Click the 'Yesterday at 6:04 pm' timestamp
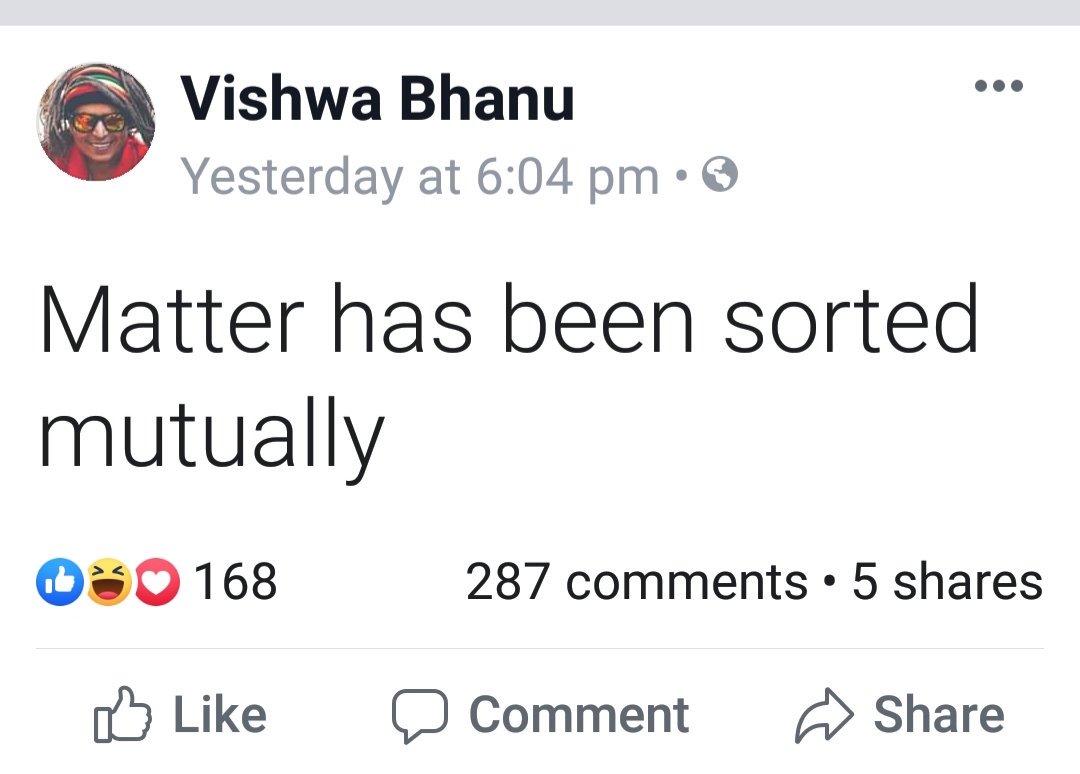This screenshot has width=1080, height=774. tap(420, 178)
